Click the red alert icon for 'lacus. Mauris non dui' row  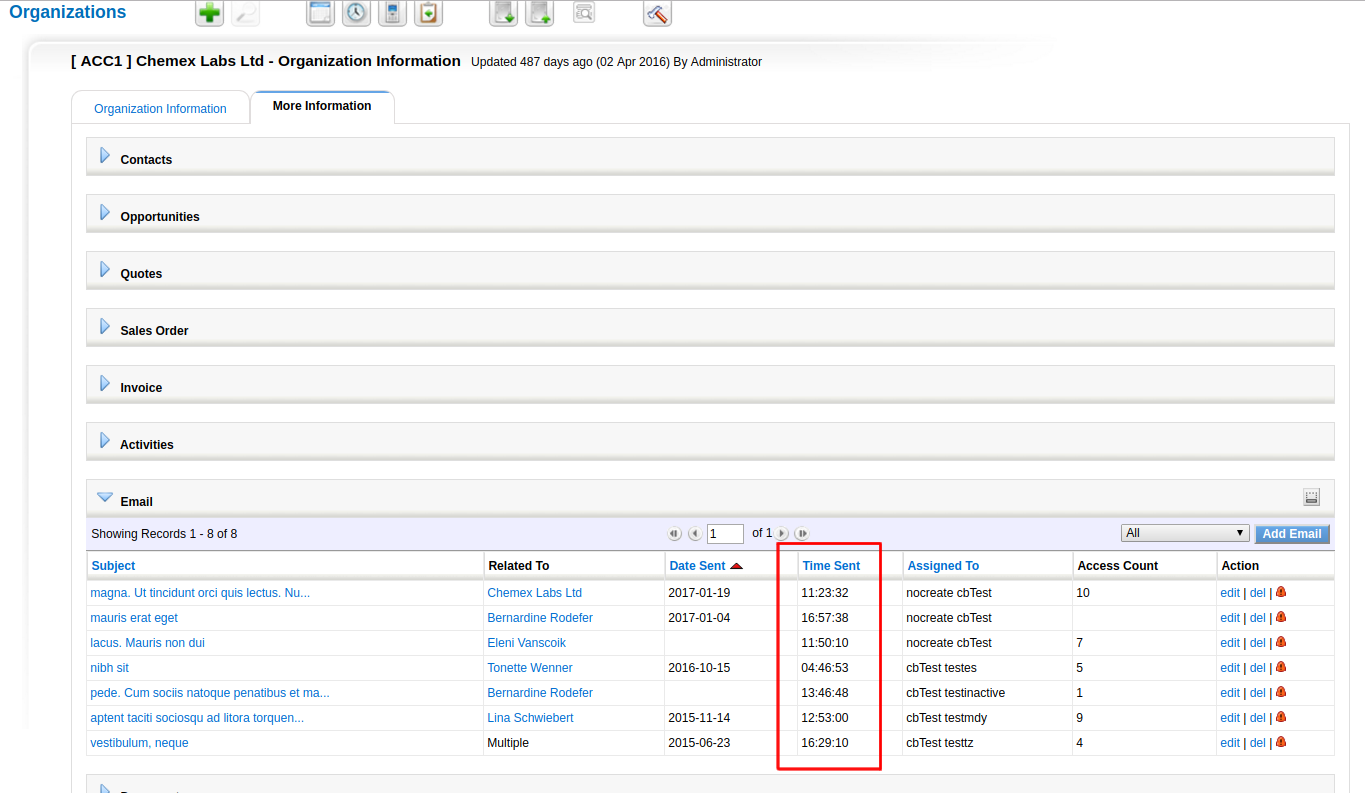pyautogui.click(x=1281, y=642)
